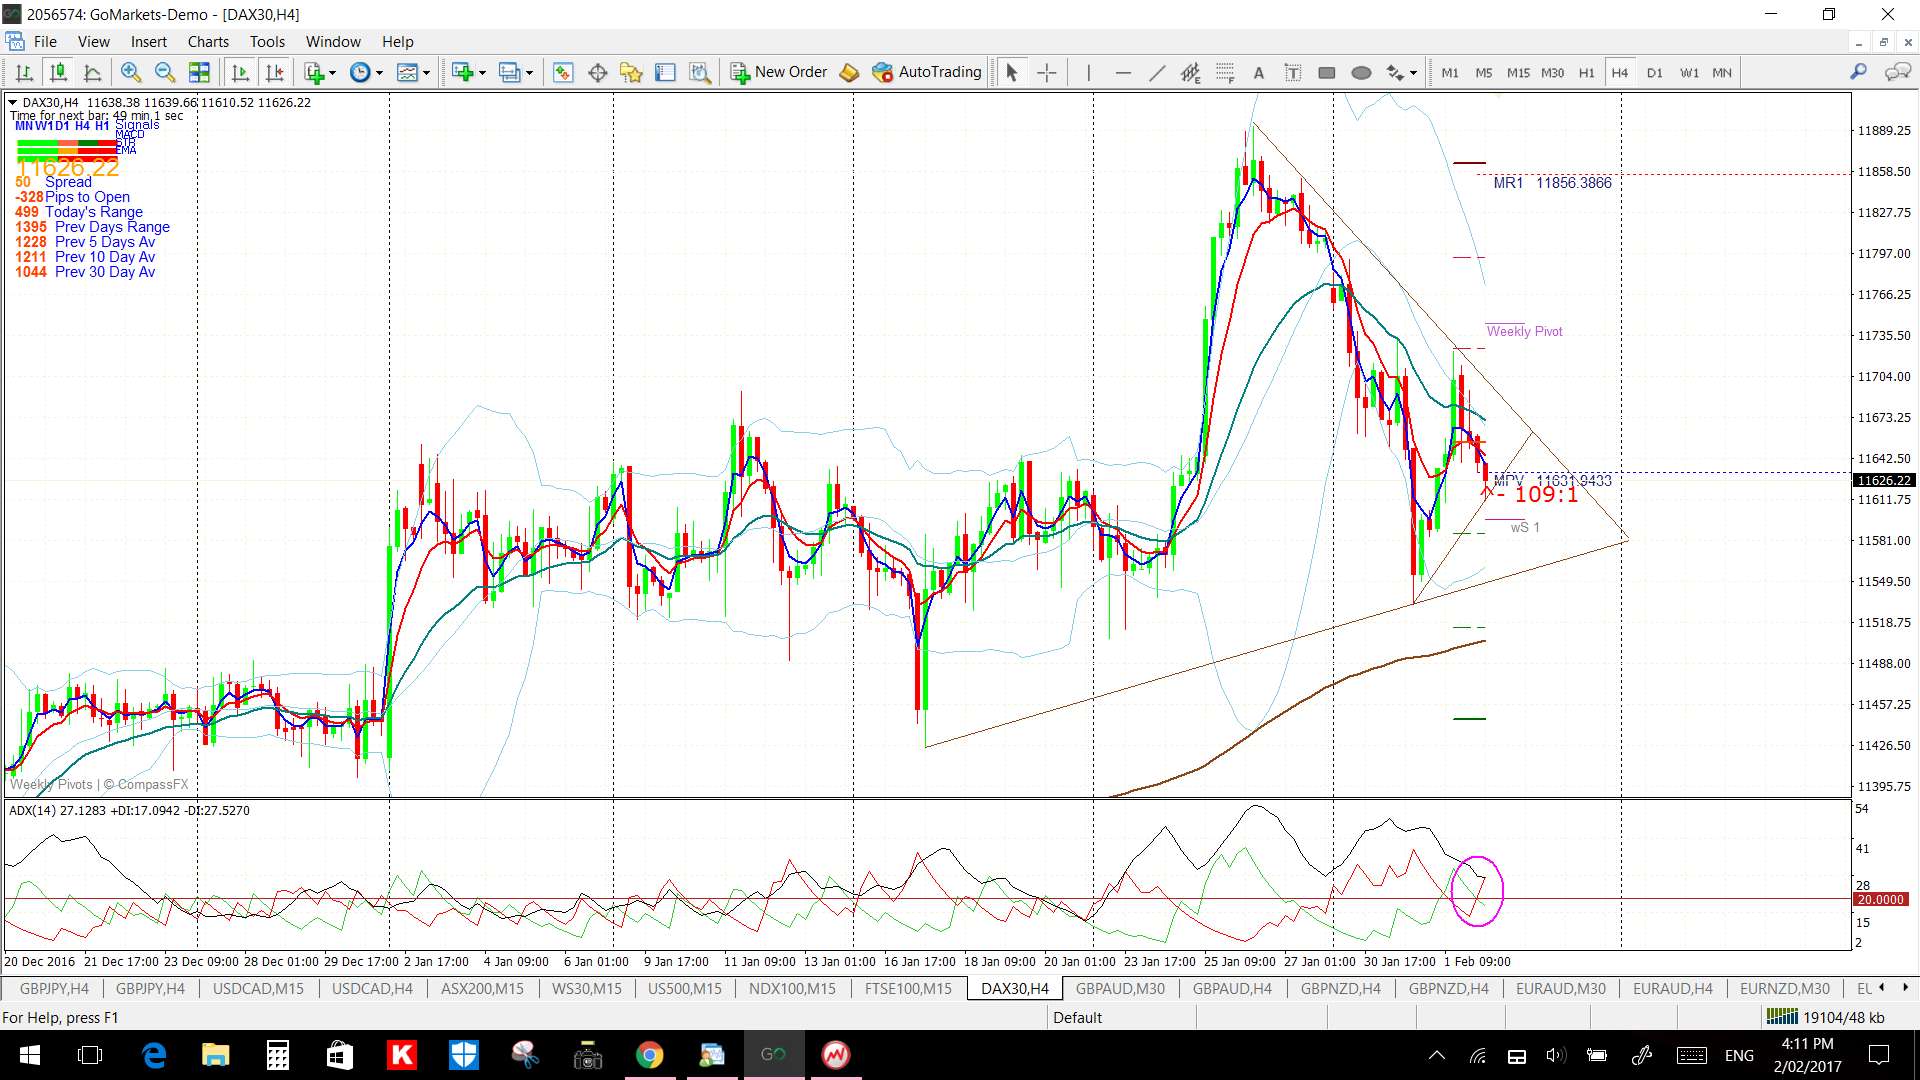Select the bar chart style icon
This screenshot has height=1080, width=1920.
click(x=24, y=72)
